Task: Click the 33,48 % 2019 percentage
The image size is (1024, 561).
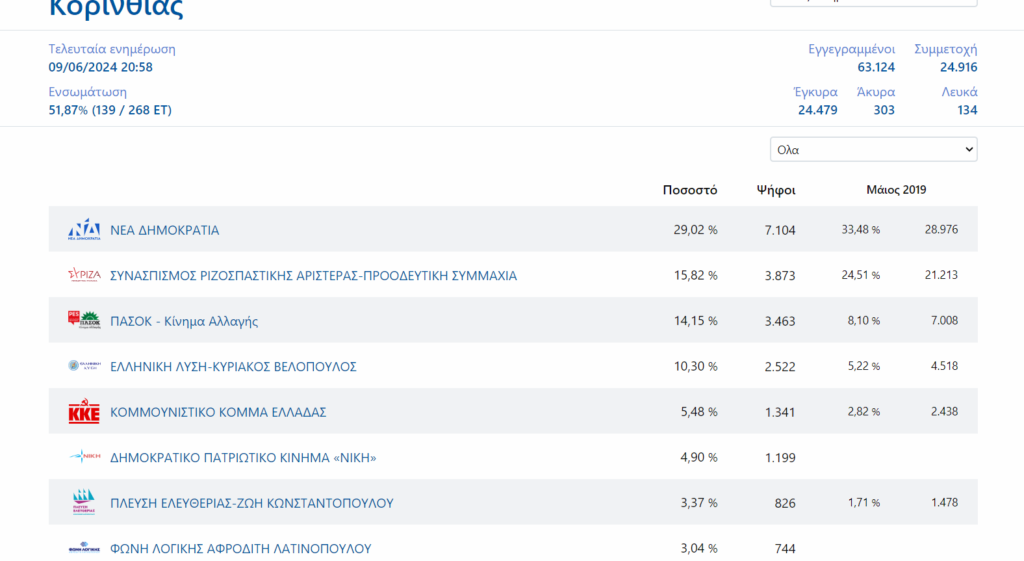Action: [861, 229]
